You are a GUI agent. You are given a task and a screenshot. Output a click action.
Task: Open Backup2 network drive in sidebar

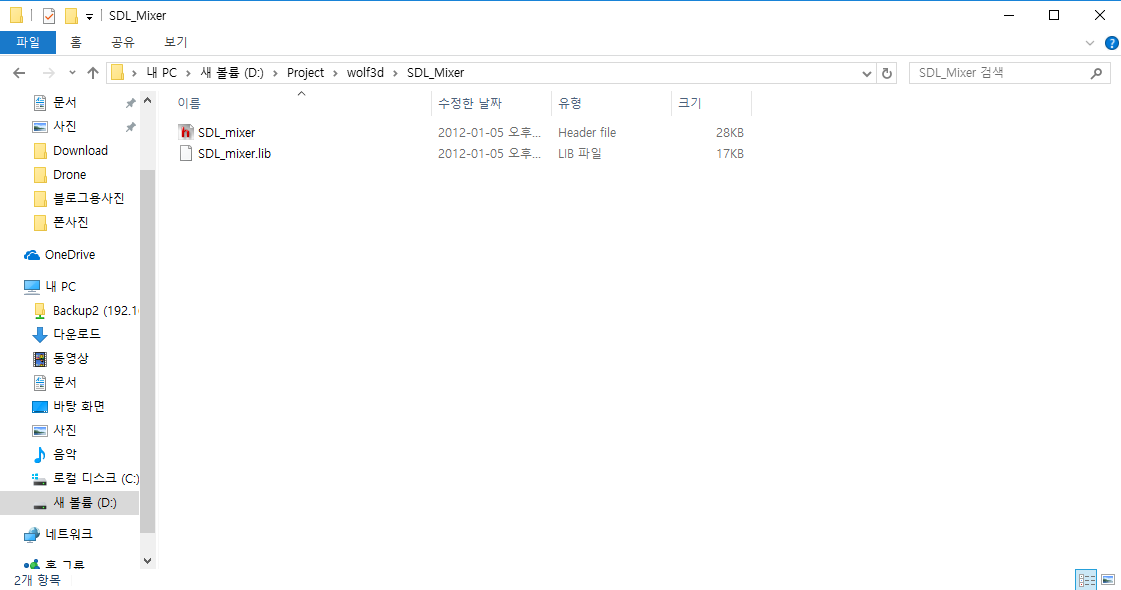(94, 310)
